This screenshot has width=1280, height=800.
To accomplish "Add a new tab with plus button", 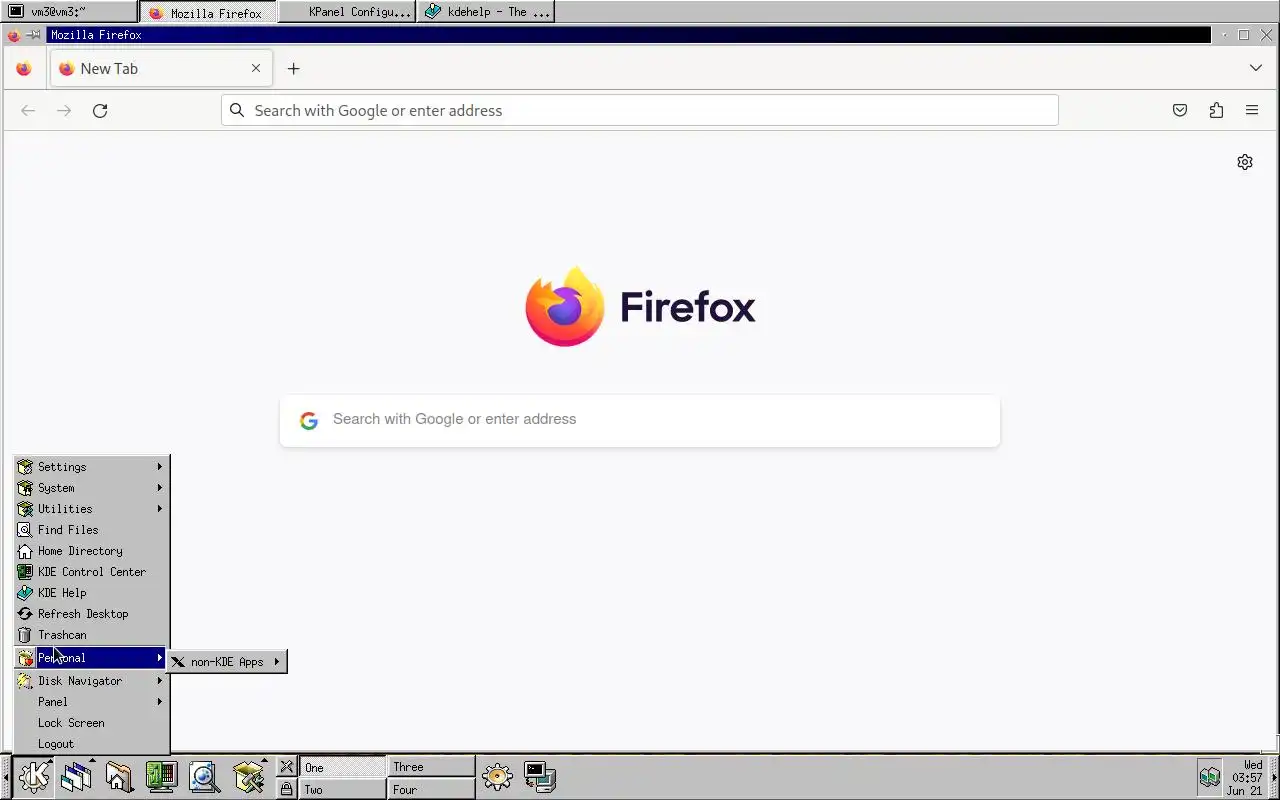I will click(x=293, y=69).
